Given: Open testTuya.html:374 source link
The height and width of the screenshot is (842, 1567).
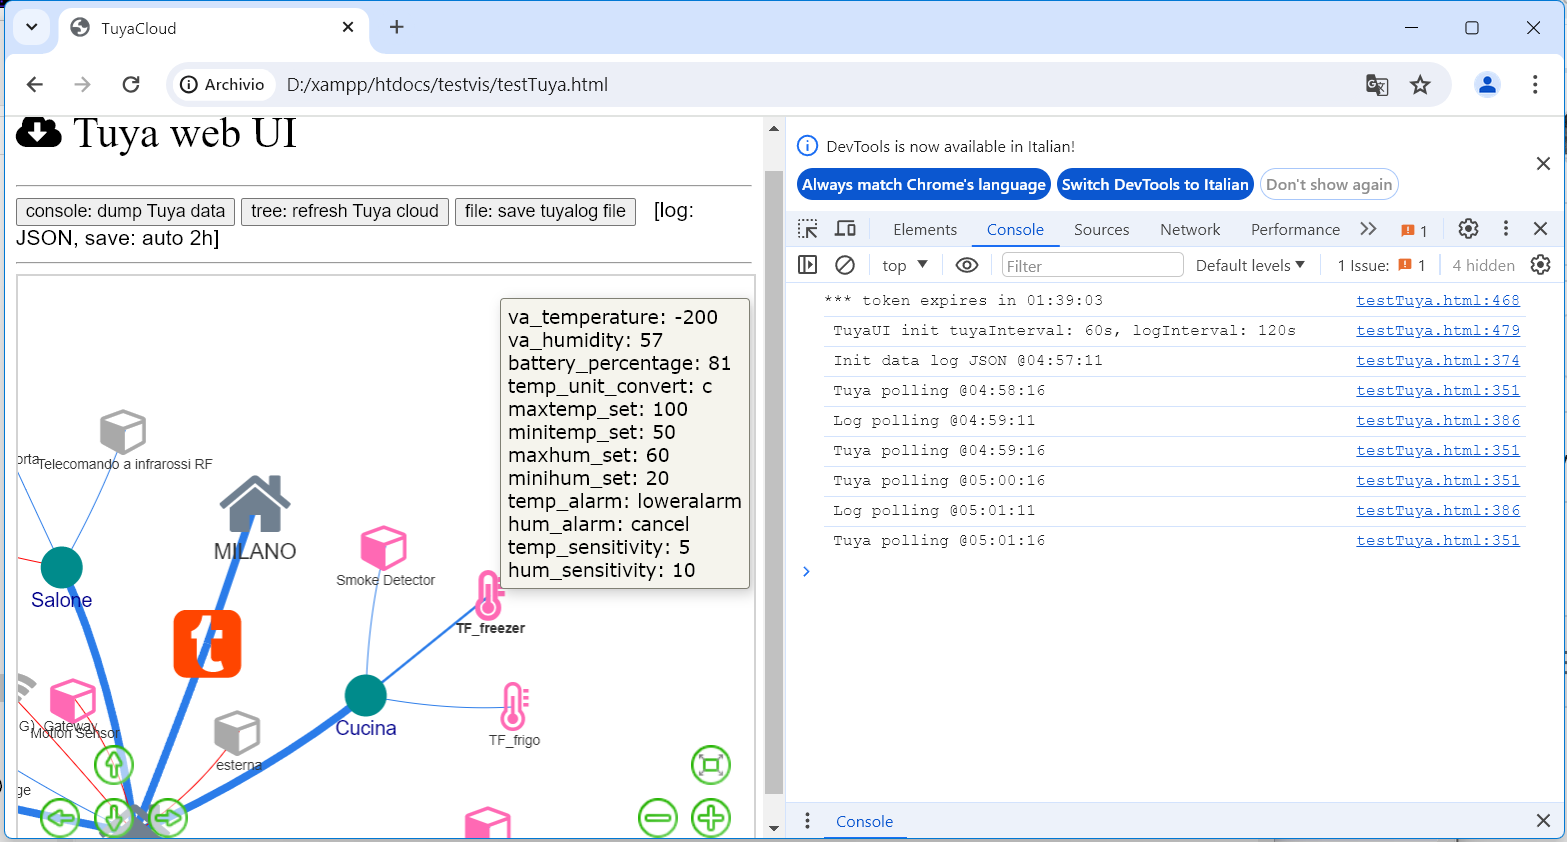Looking at the screenshot, I should click(x=1438, y=360).
